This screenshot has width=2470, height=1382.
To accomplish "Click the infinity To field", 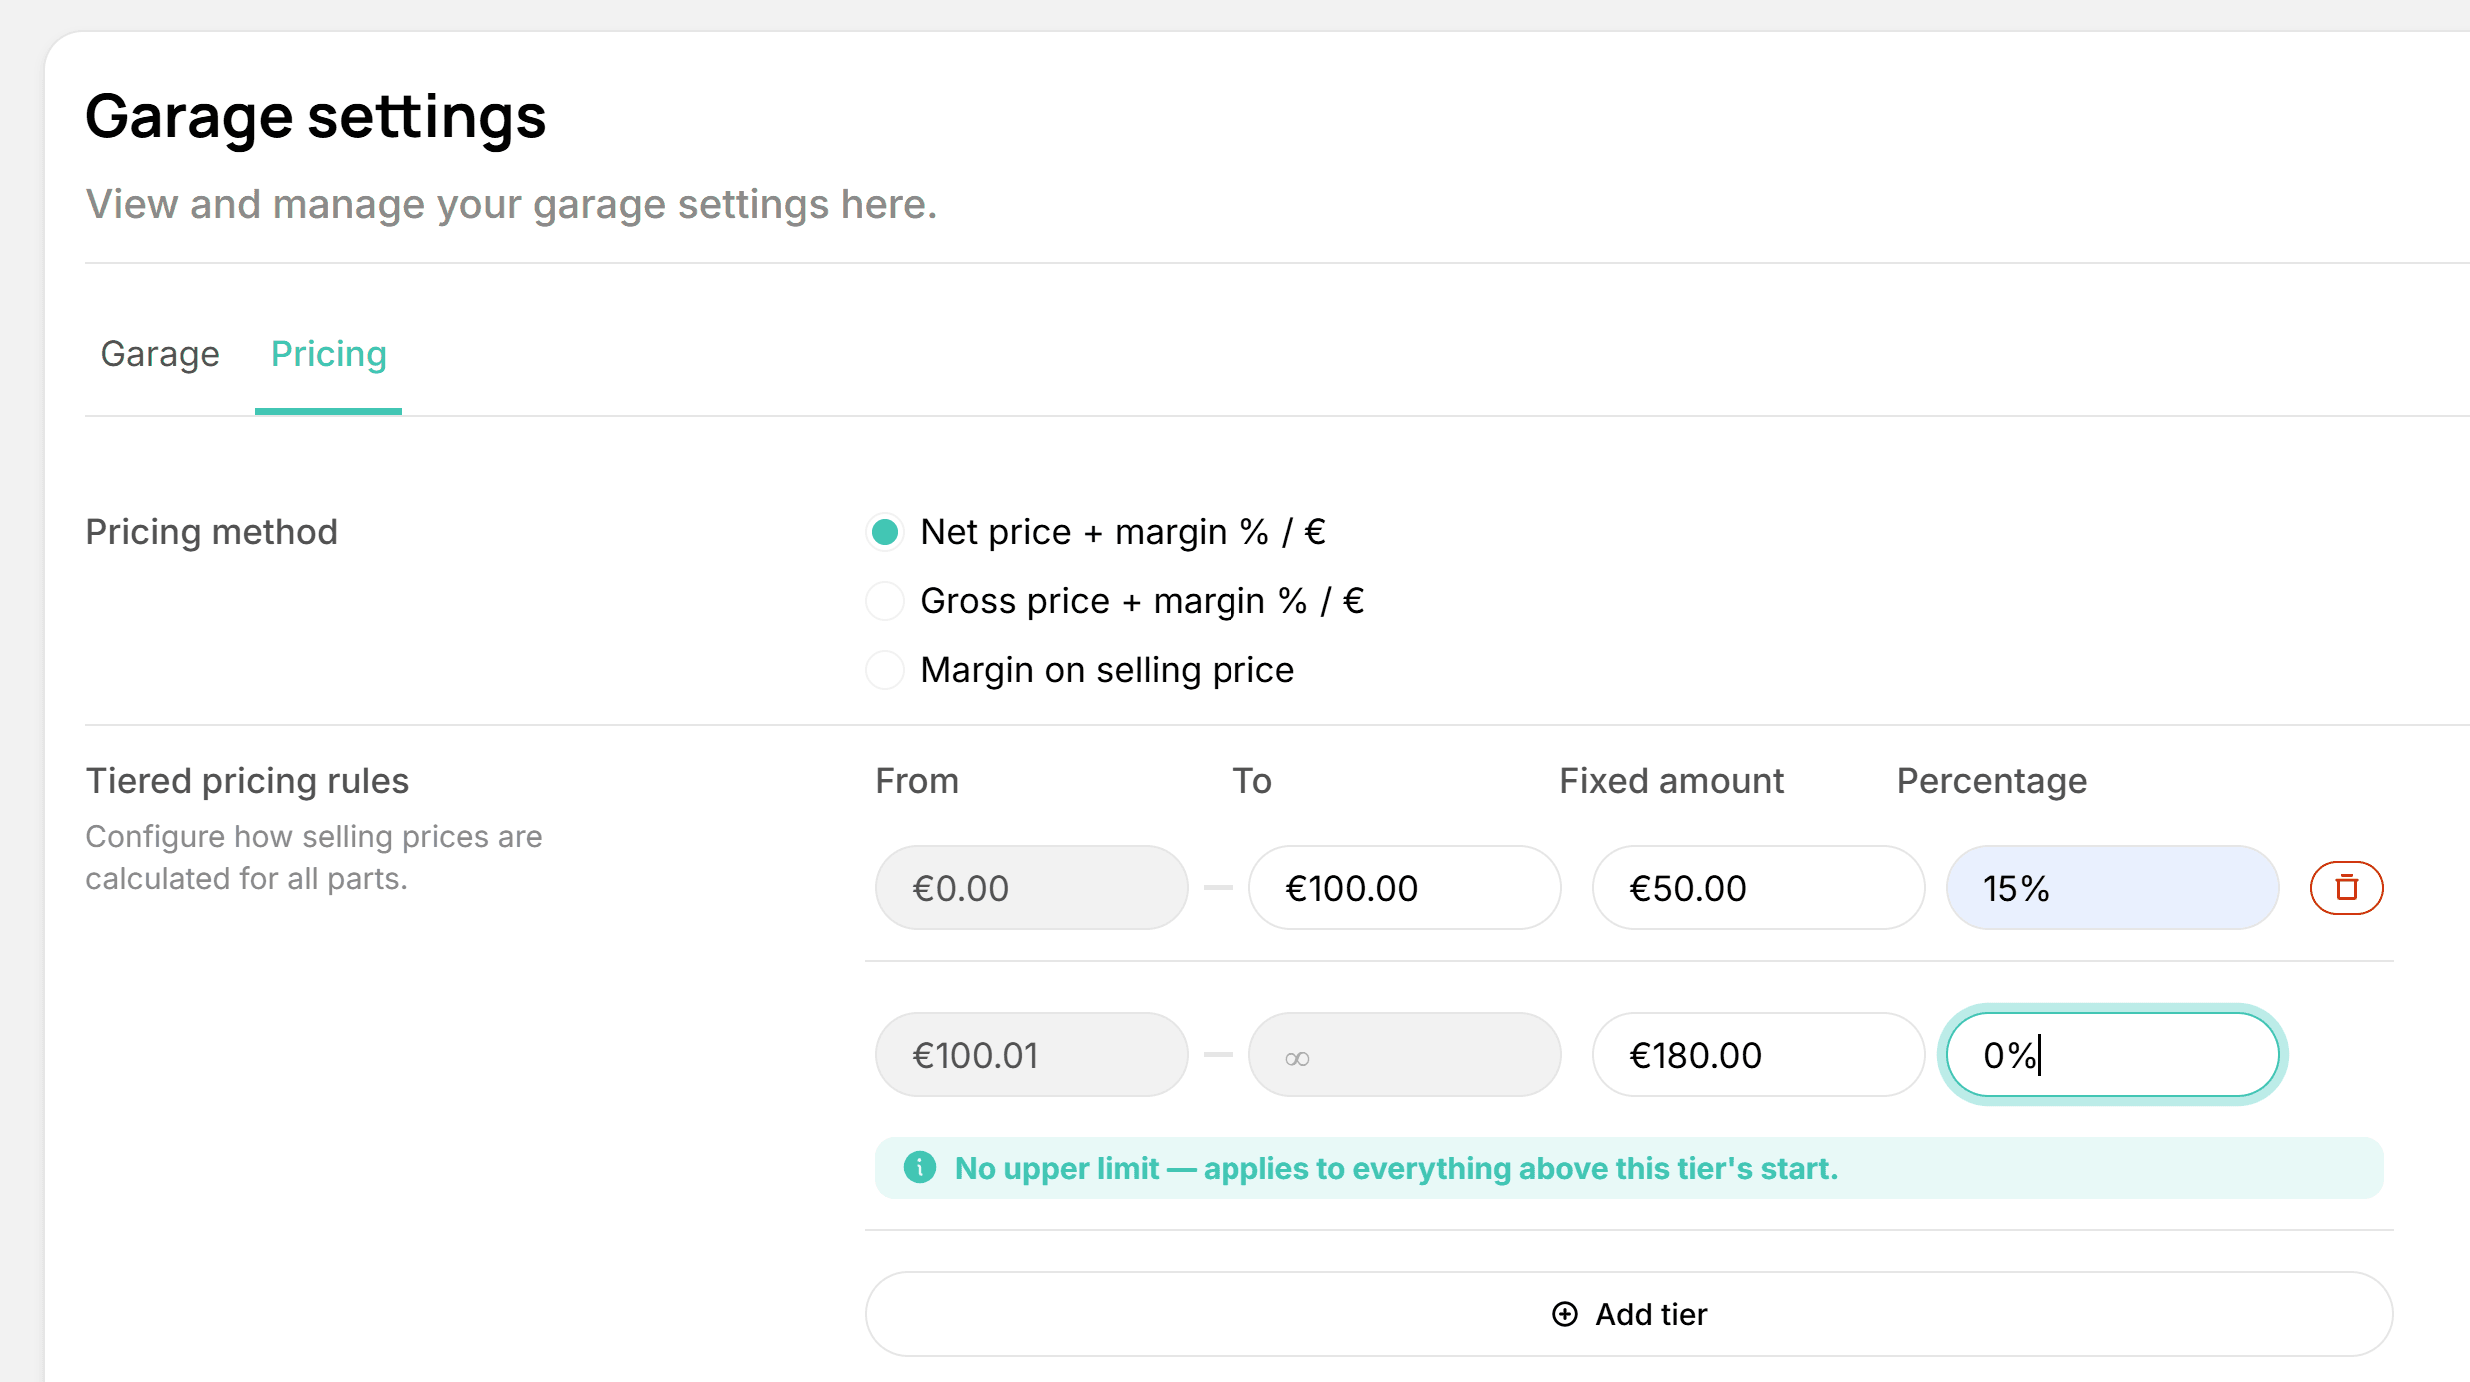I will (1404, 1055).
